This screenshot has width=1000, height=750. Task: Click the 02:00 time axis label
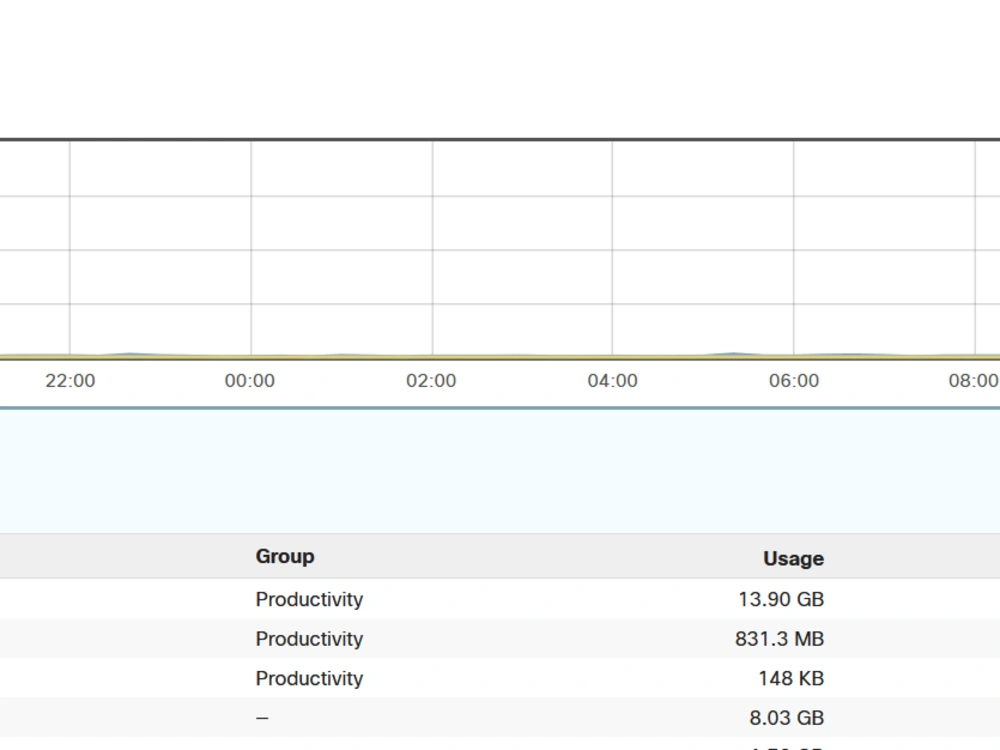click(431, 381)
